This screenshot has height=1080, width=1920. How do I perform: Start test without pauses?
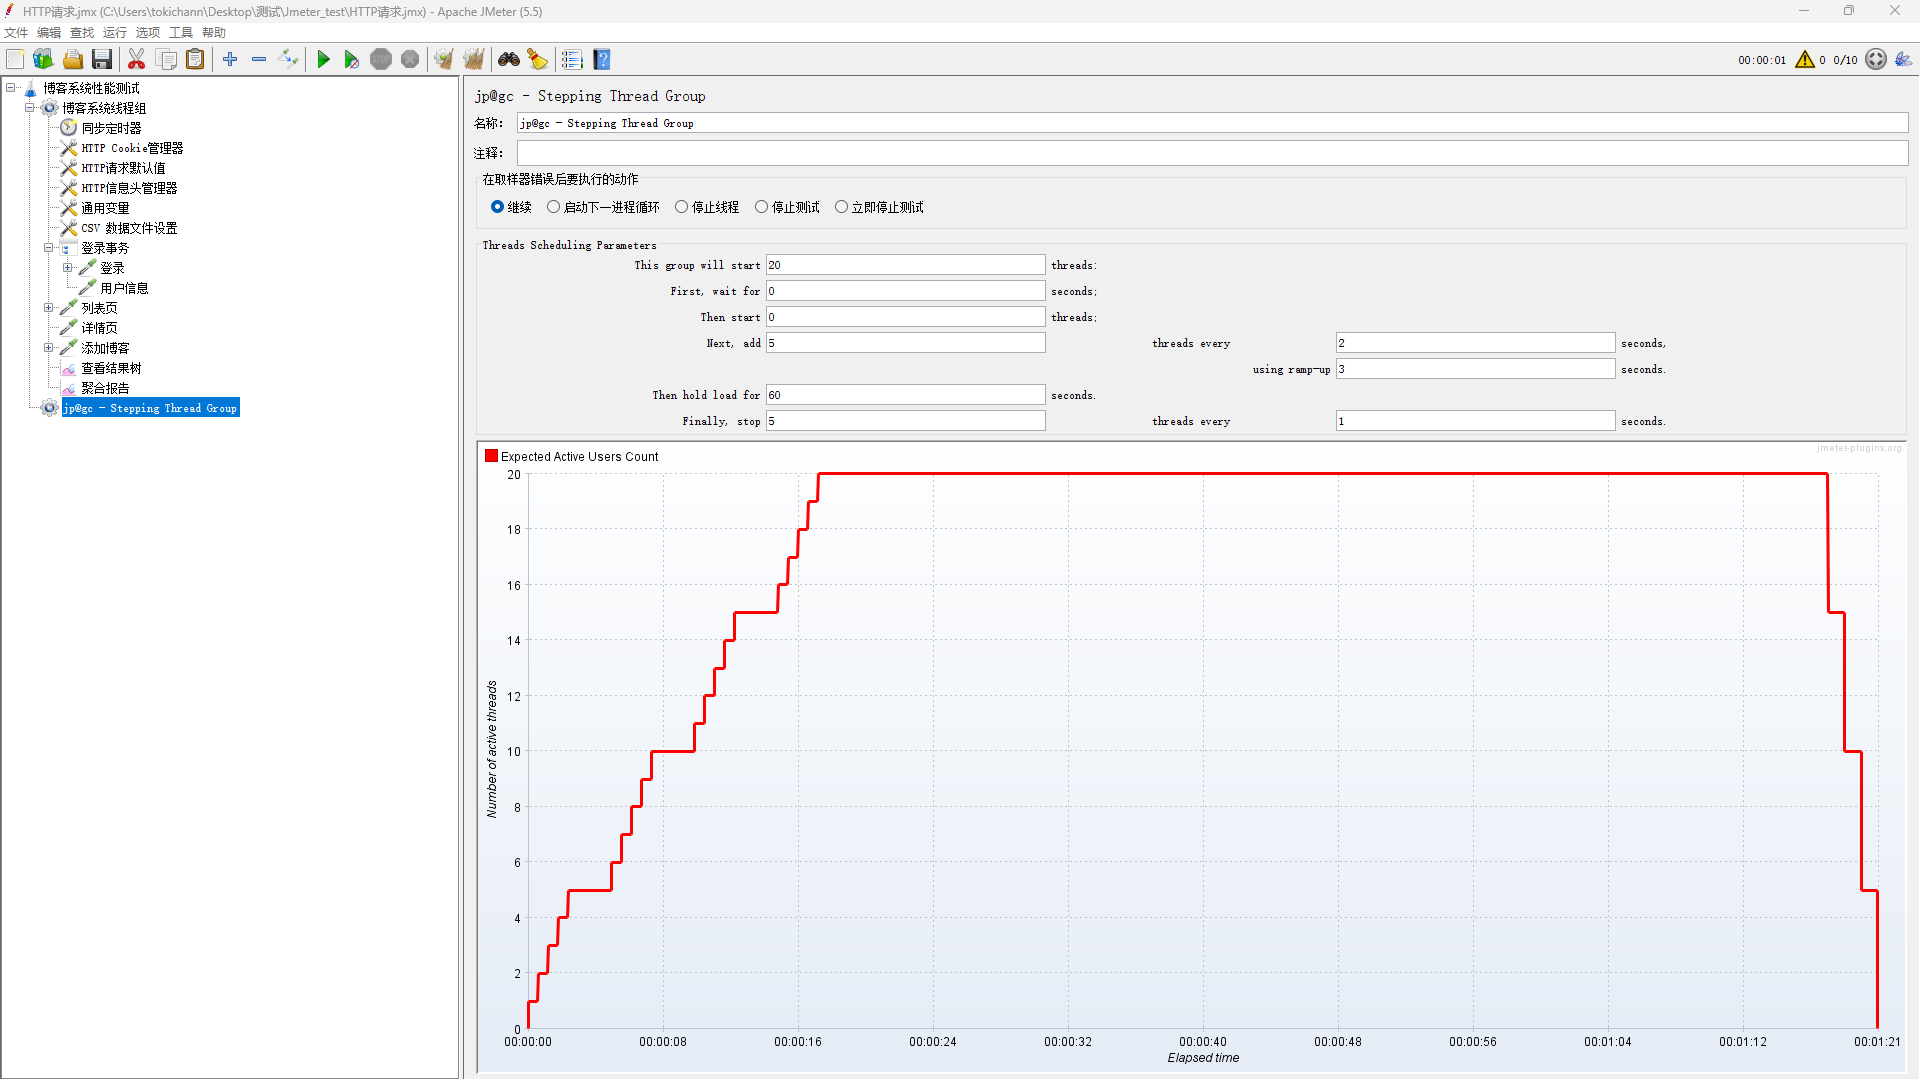(x=351, y=60)
